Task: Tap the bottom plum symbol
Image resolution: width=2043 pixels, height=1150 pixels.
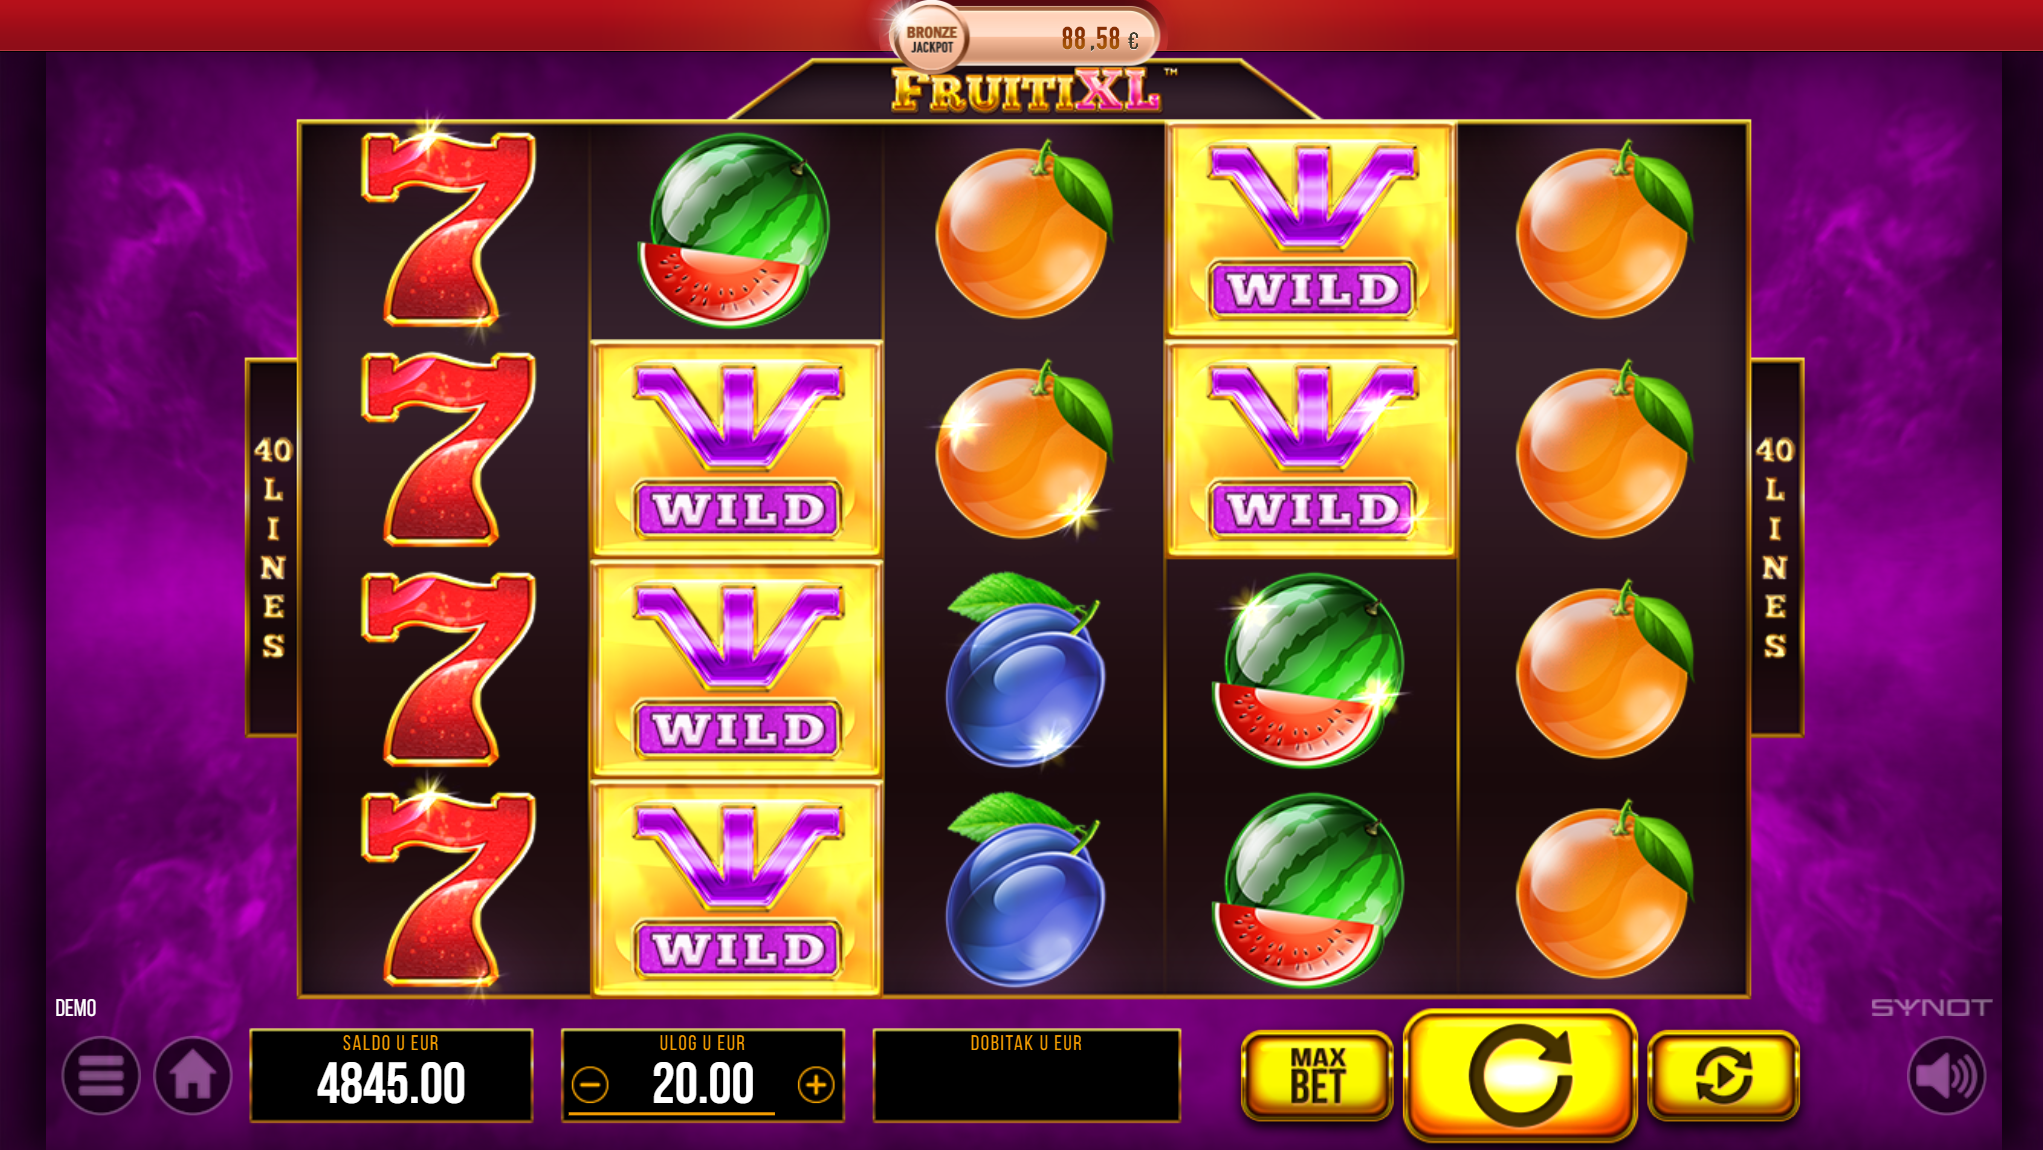Action: 1025,888
